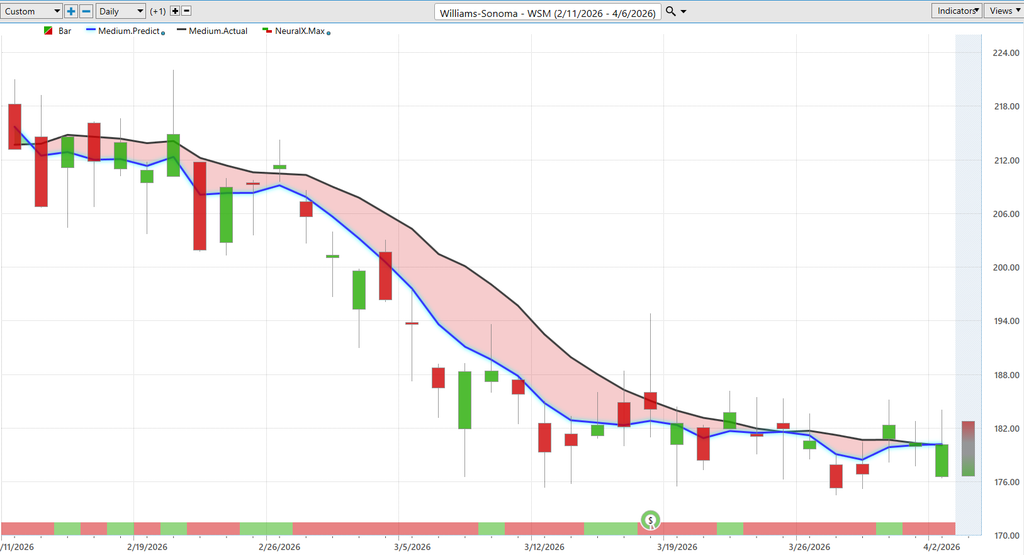1024x555 pixels.
Task: Click the black plus forecast-days button
Action: tap(175, 11)
